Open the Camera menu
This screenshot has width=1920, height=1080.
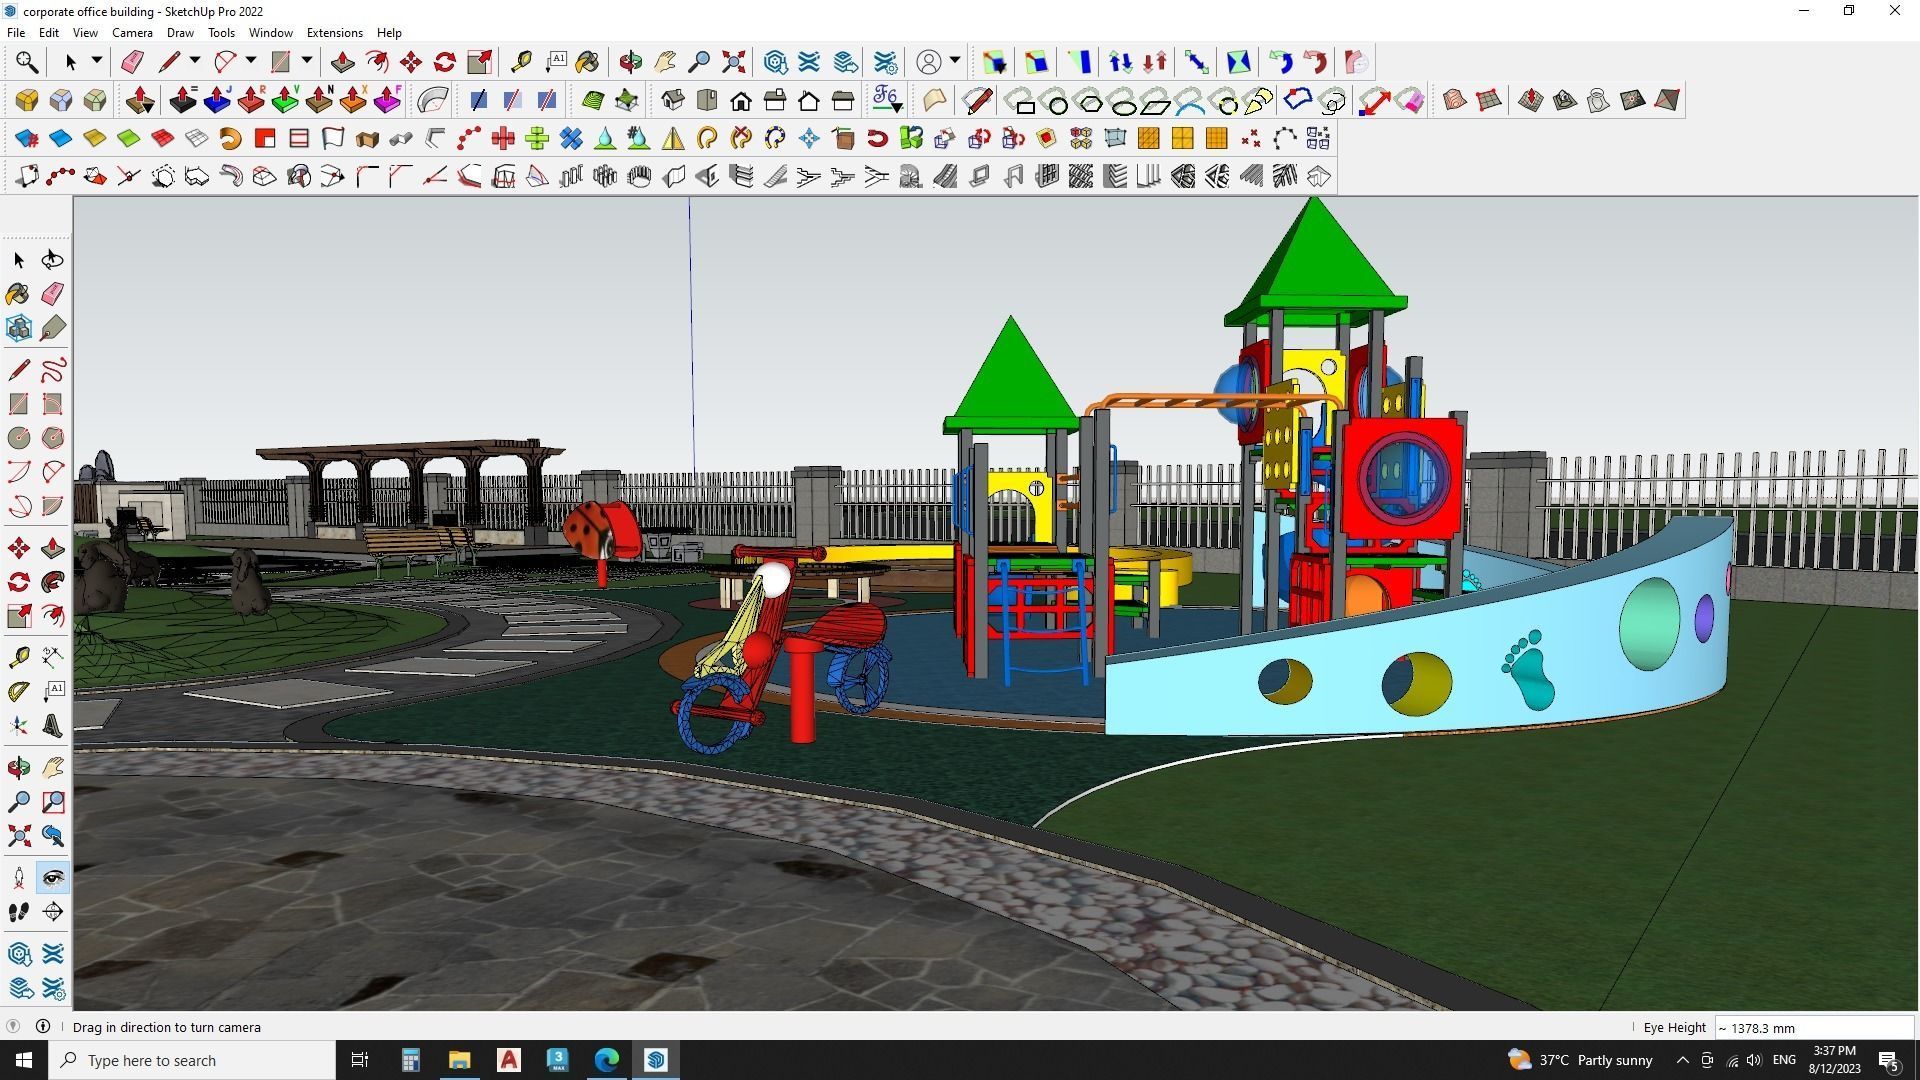pos(132,33)
